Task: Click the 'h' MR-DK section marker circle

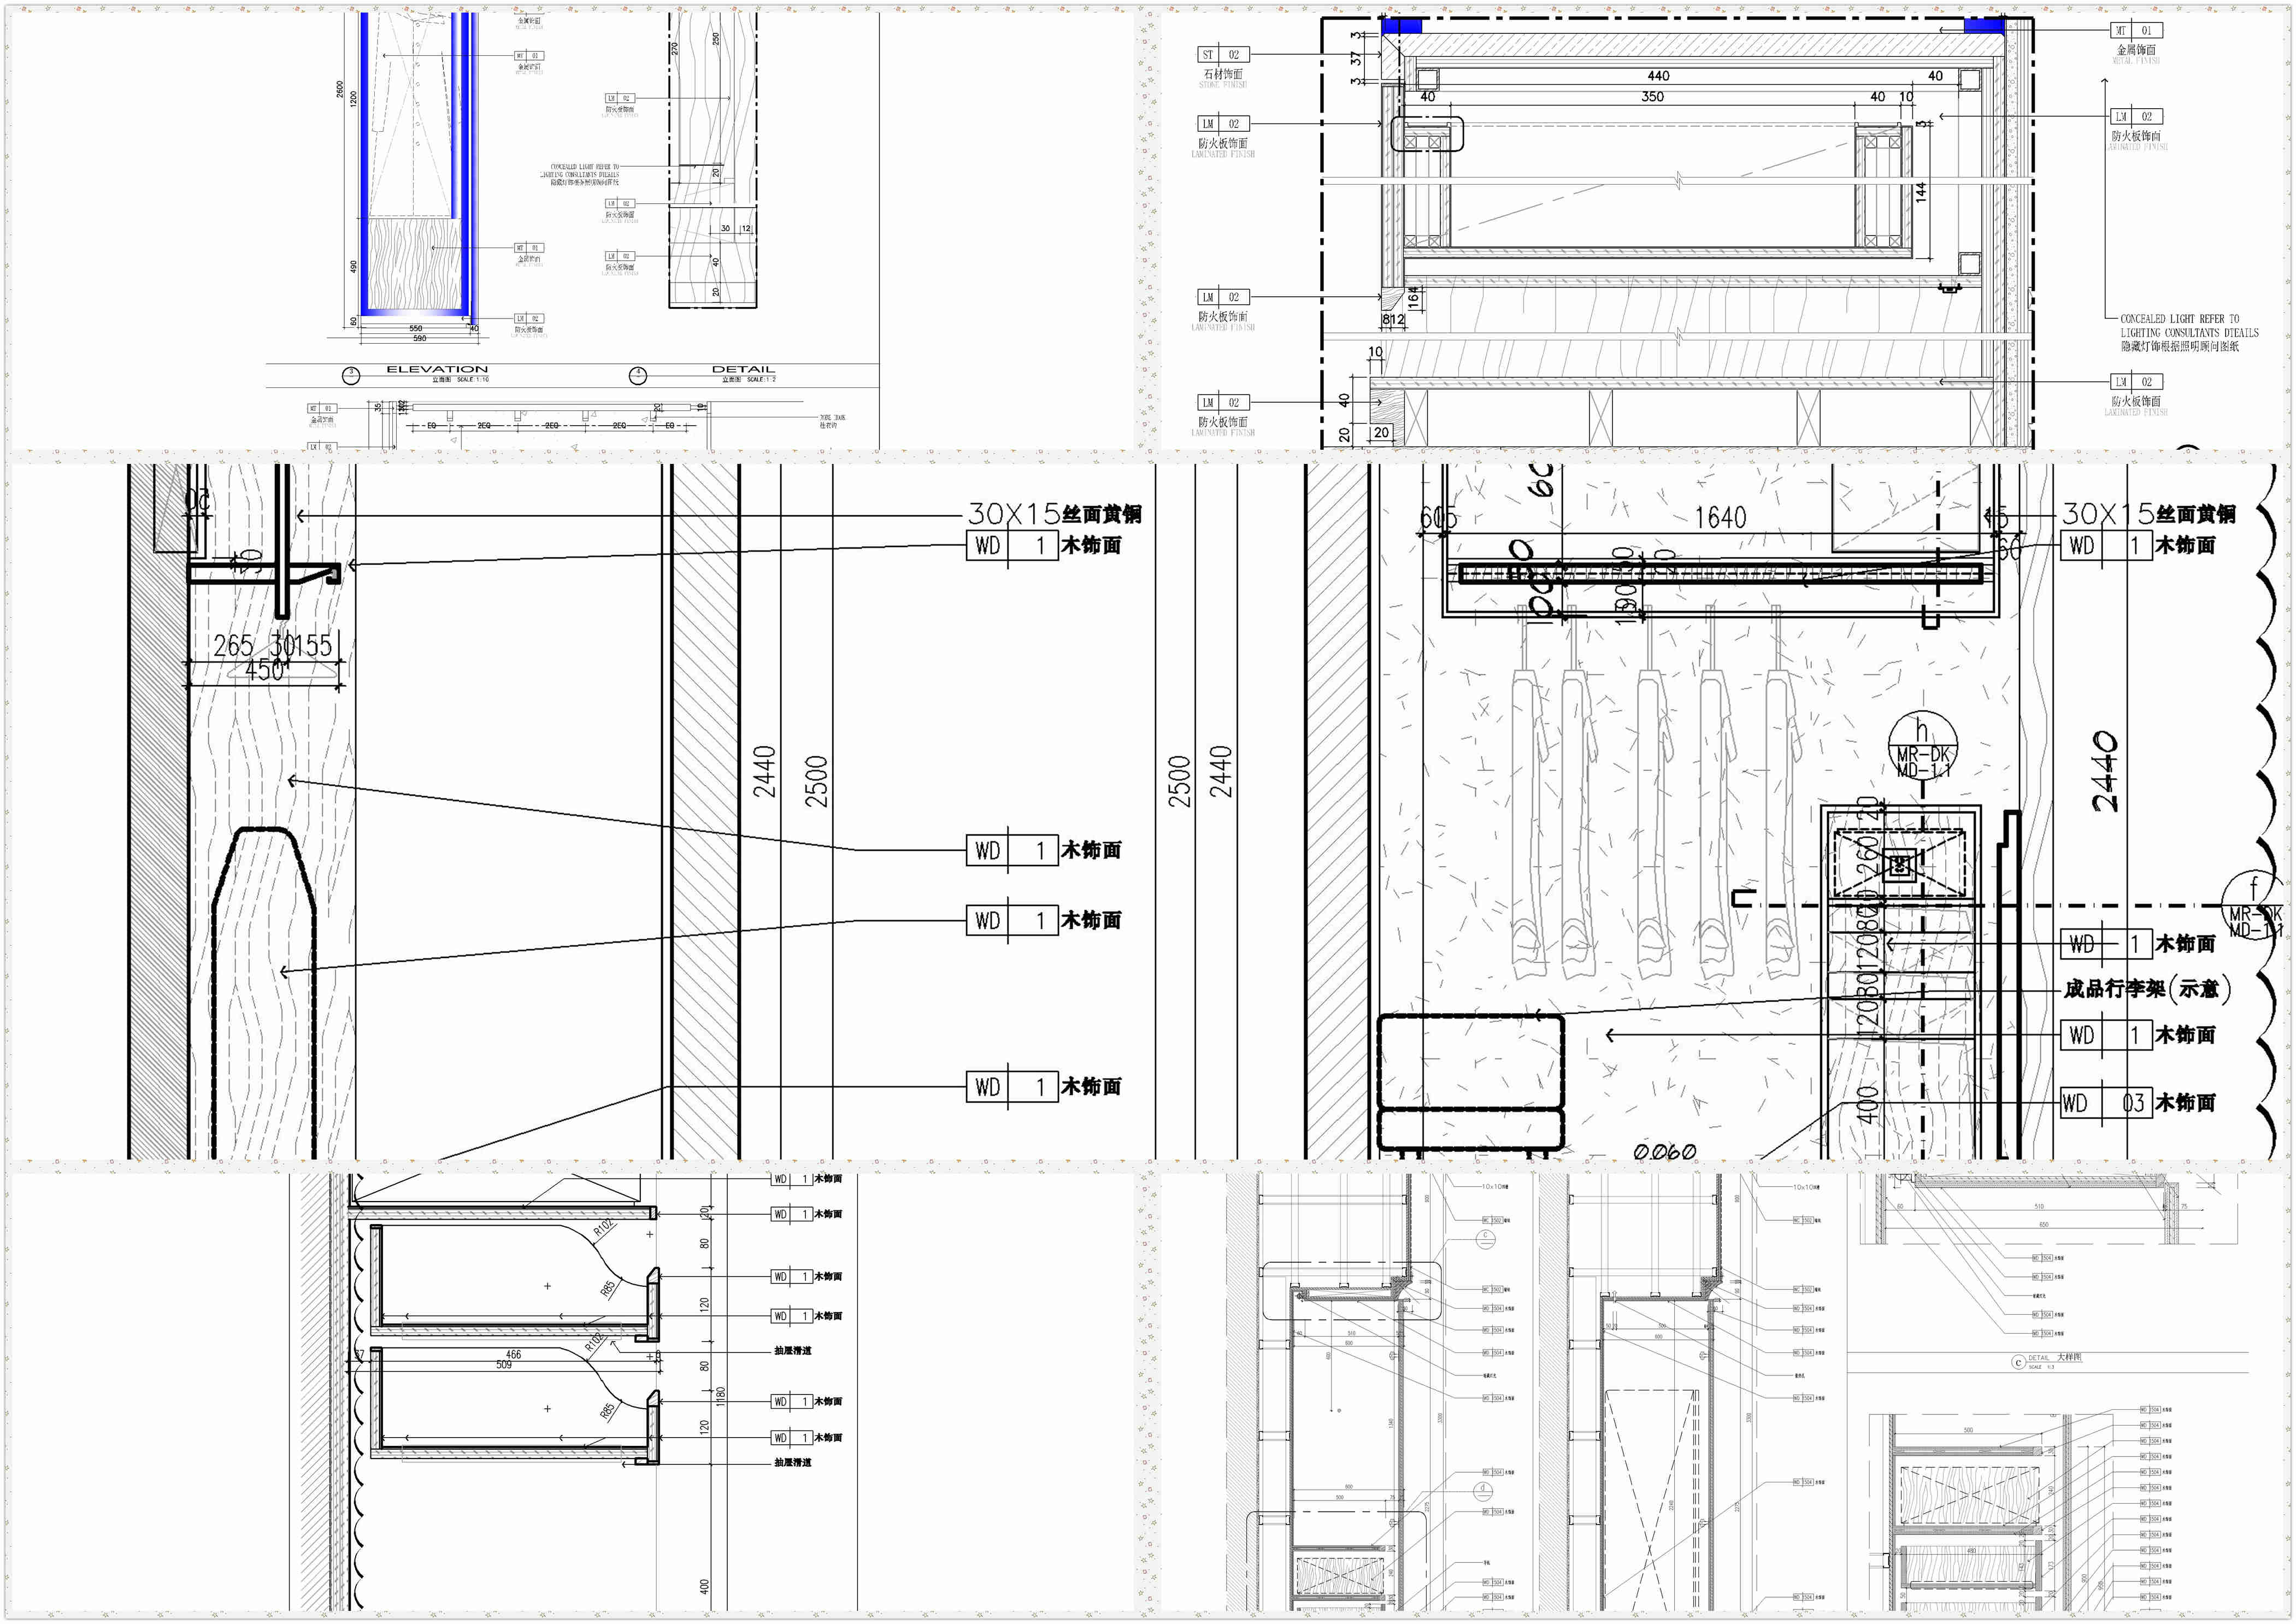Action: tap(1921, 746)
